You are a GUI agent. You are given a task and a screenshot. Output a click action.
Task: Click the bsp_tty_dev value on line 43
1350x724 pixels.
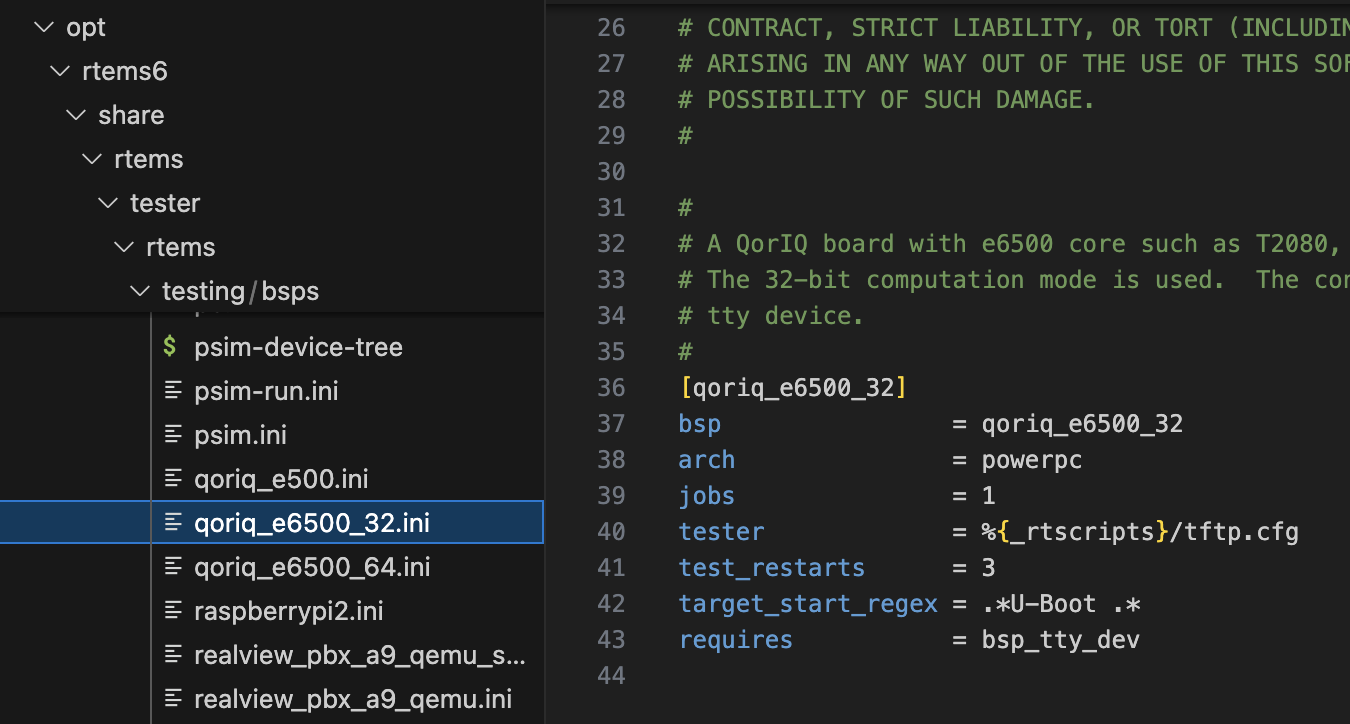click(1060, 640)
